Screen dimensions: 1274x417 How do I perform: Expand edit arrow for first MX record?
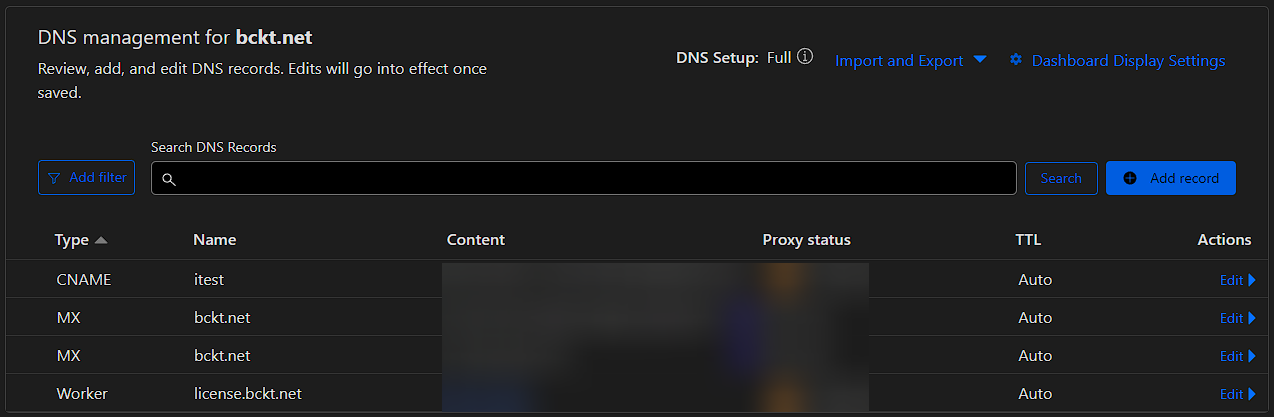tap(1252, 318)
